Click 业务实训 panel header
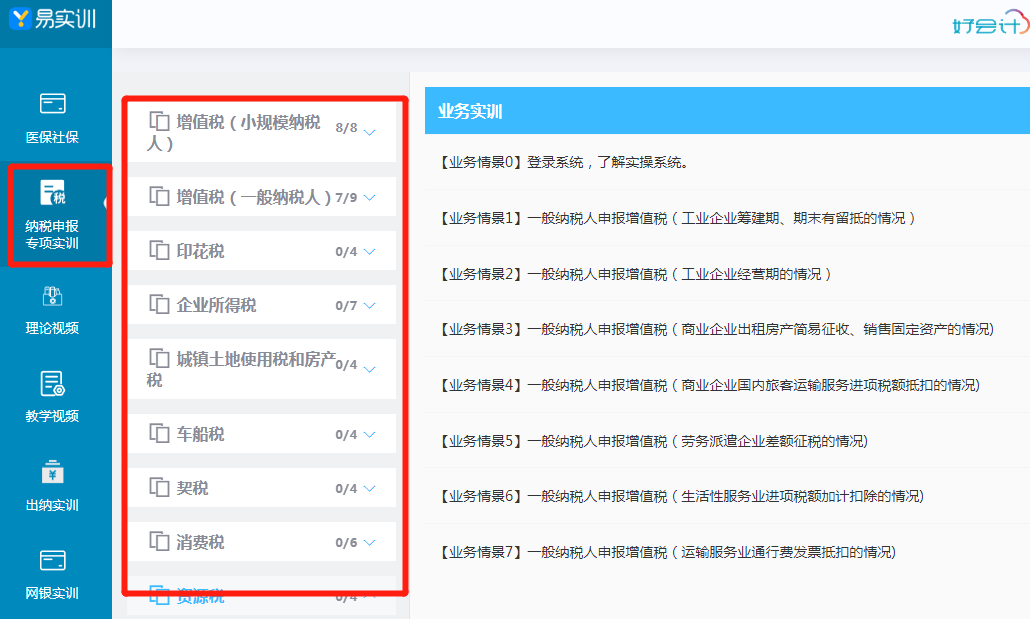The image size is (1030, 619). 727,110
